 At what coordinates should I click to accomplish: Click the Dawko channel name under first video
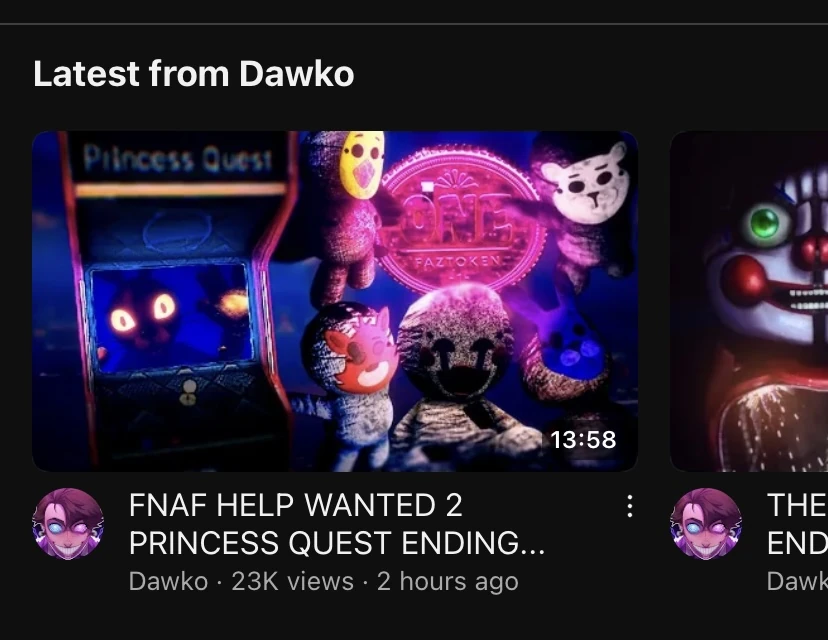click(168, 581)
